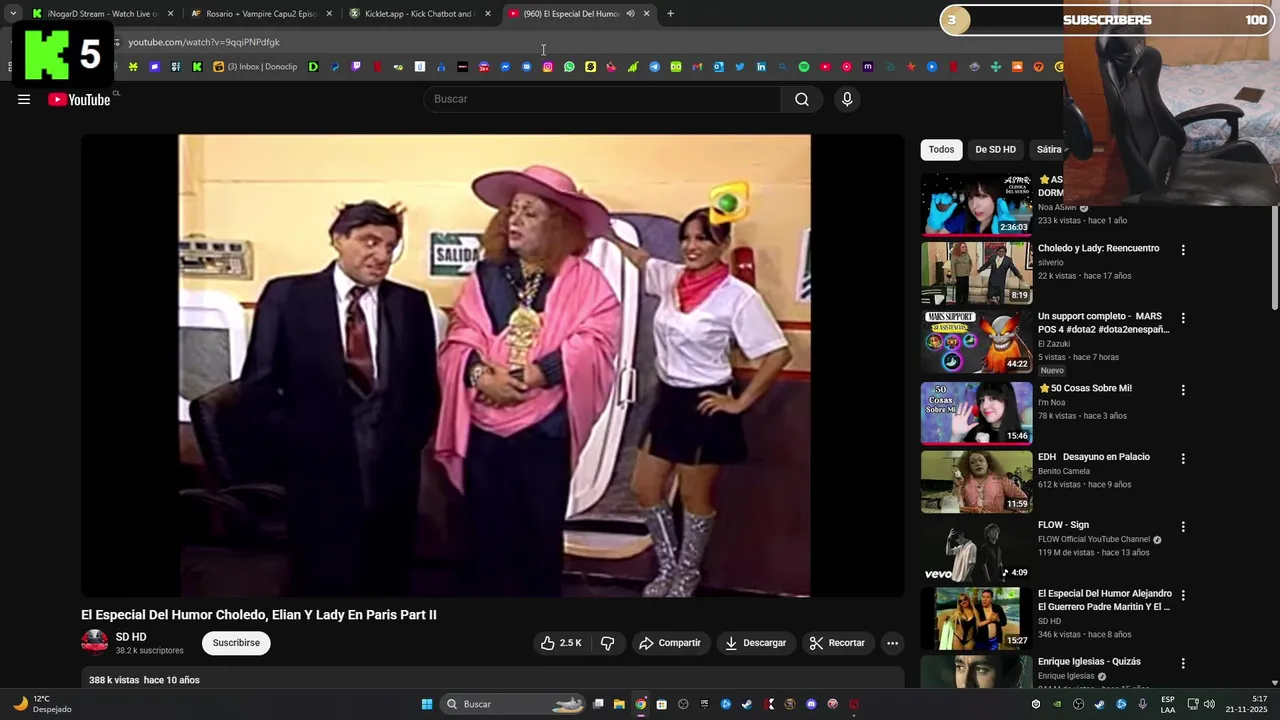Open Un support completo MARS thumbnail
This screenshot has width=1280, height=720.
point(976,342)
